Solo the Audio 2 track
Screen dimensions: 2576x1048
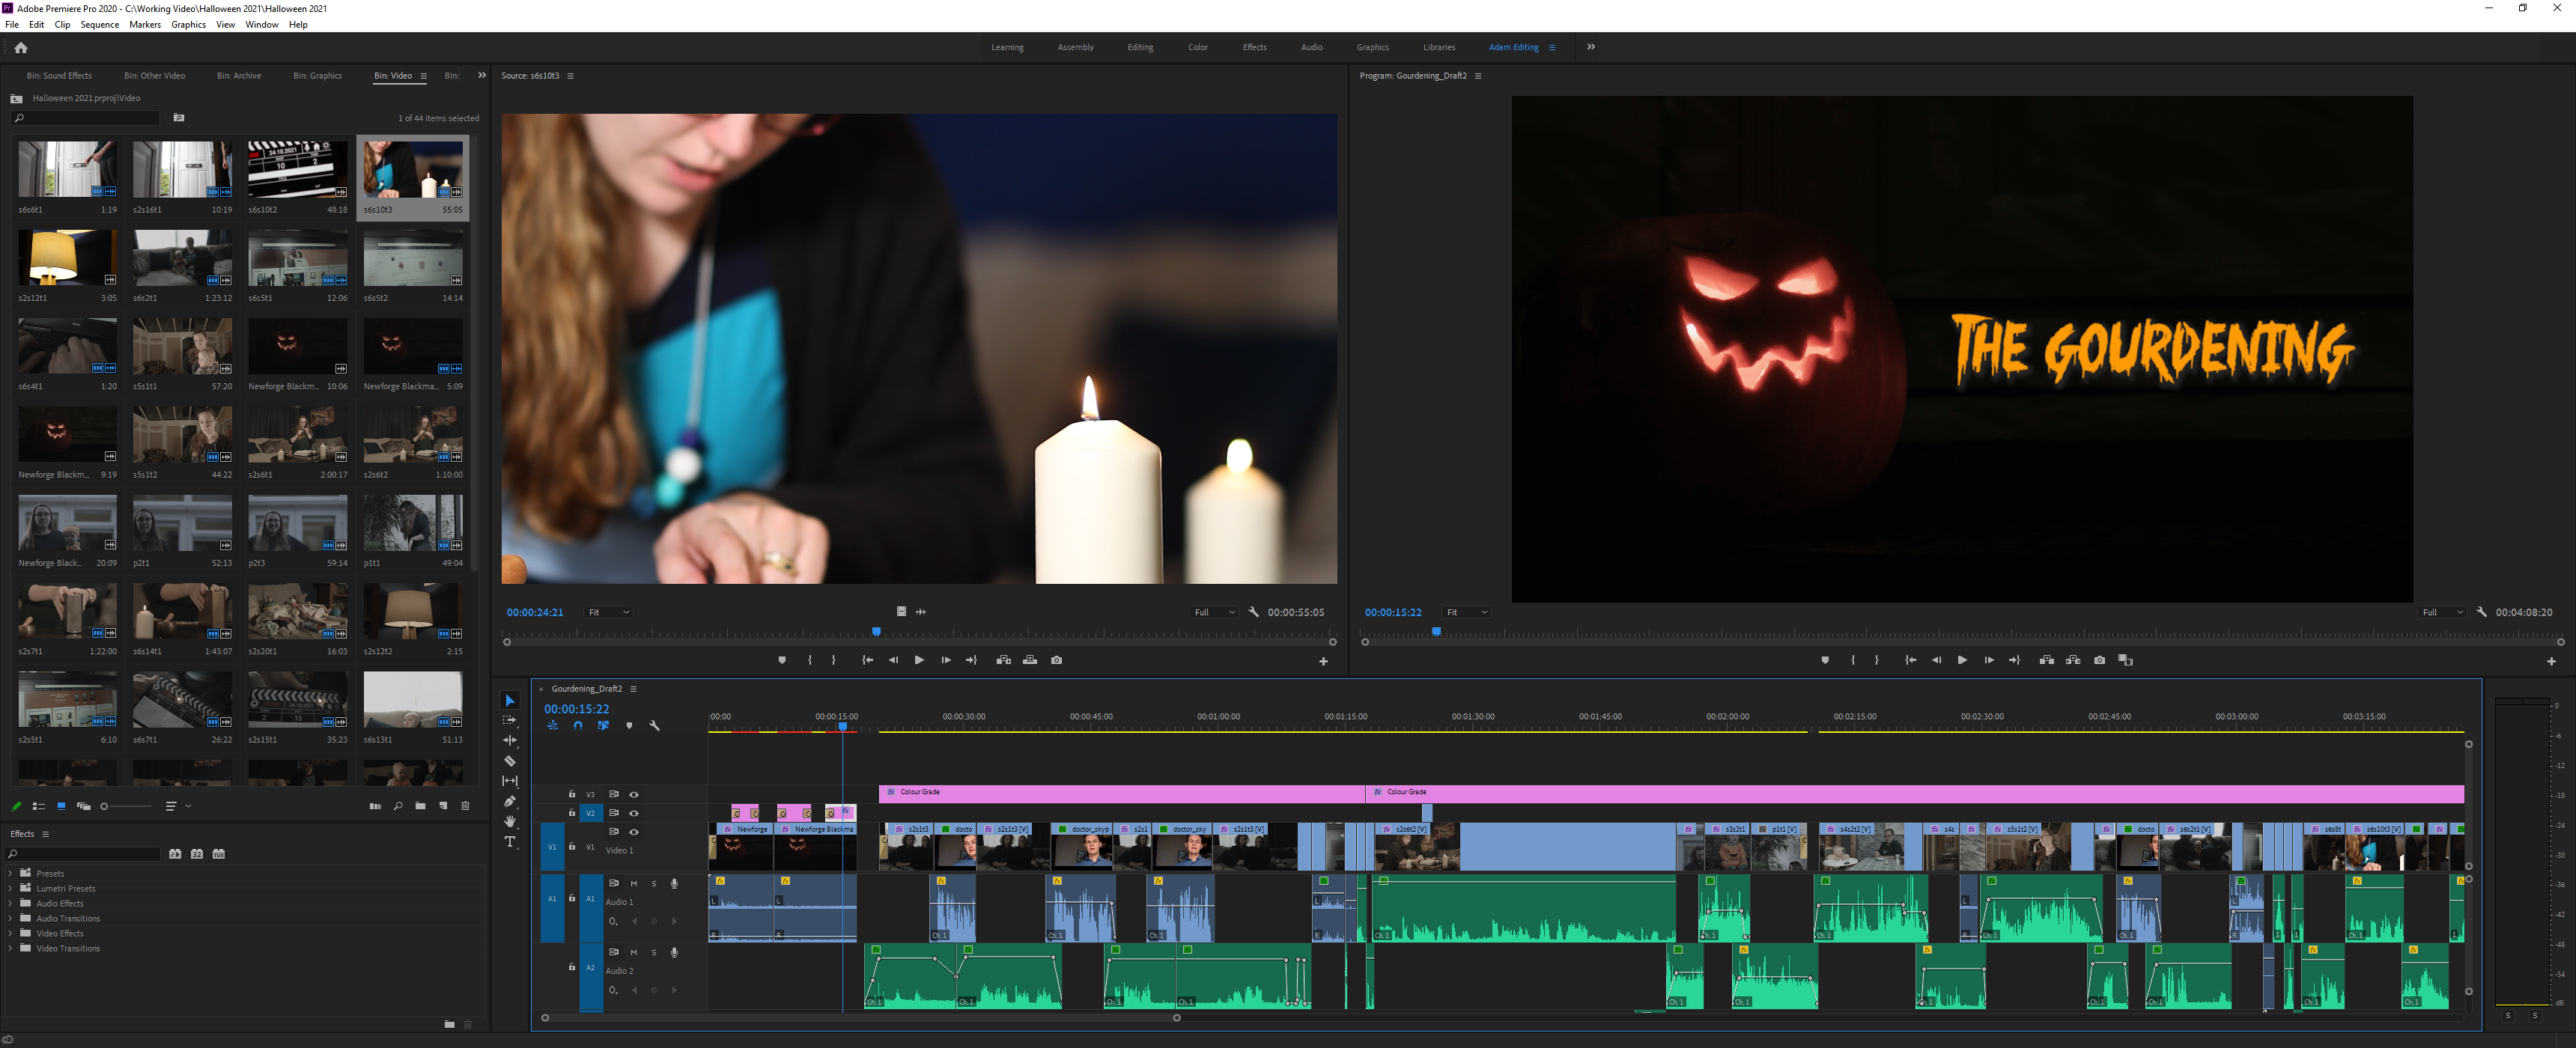coord(654,953)
